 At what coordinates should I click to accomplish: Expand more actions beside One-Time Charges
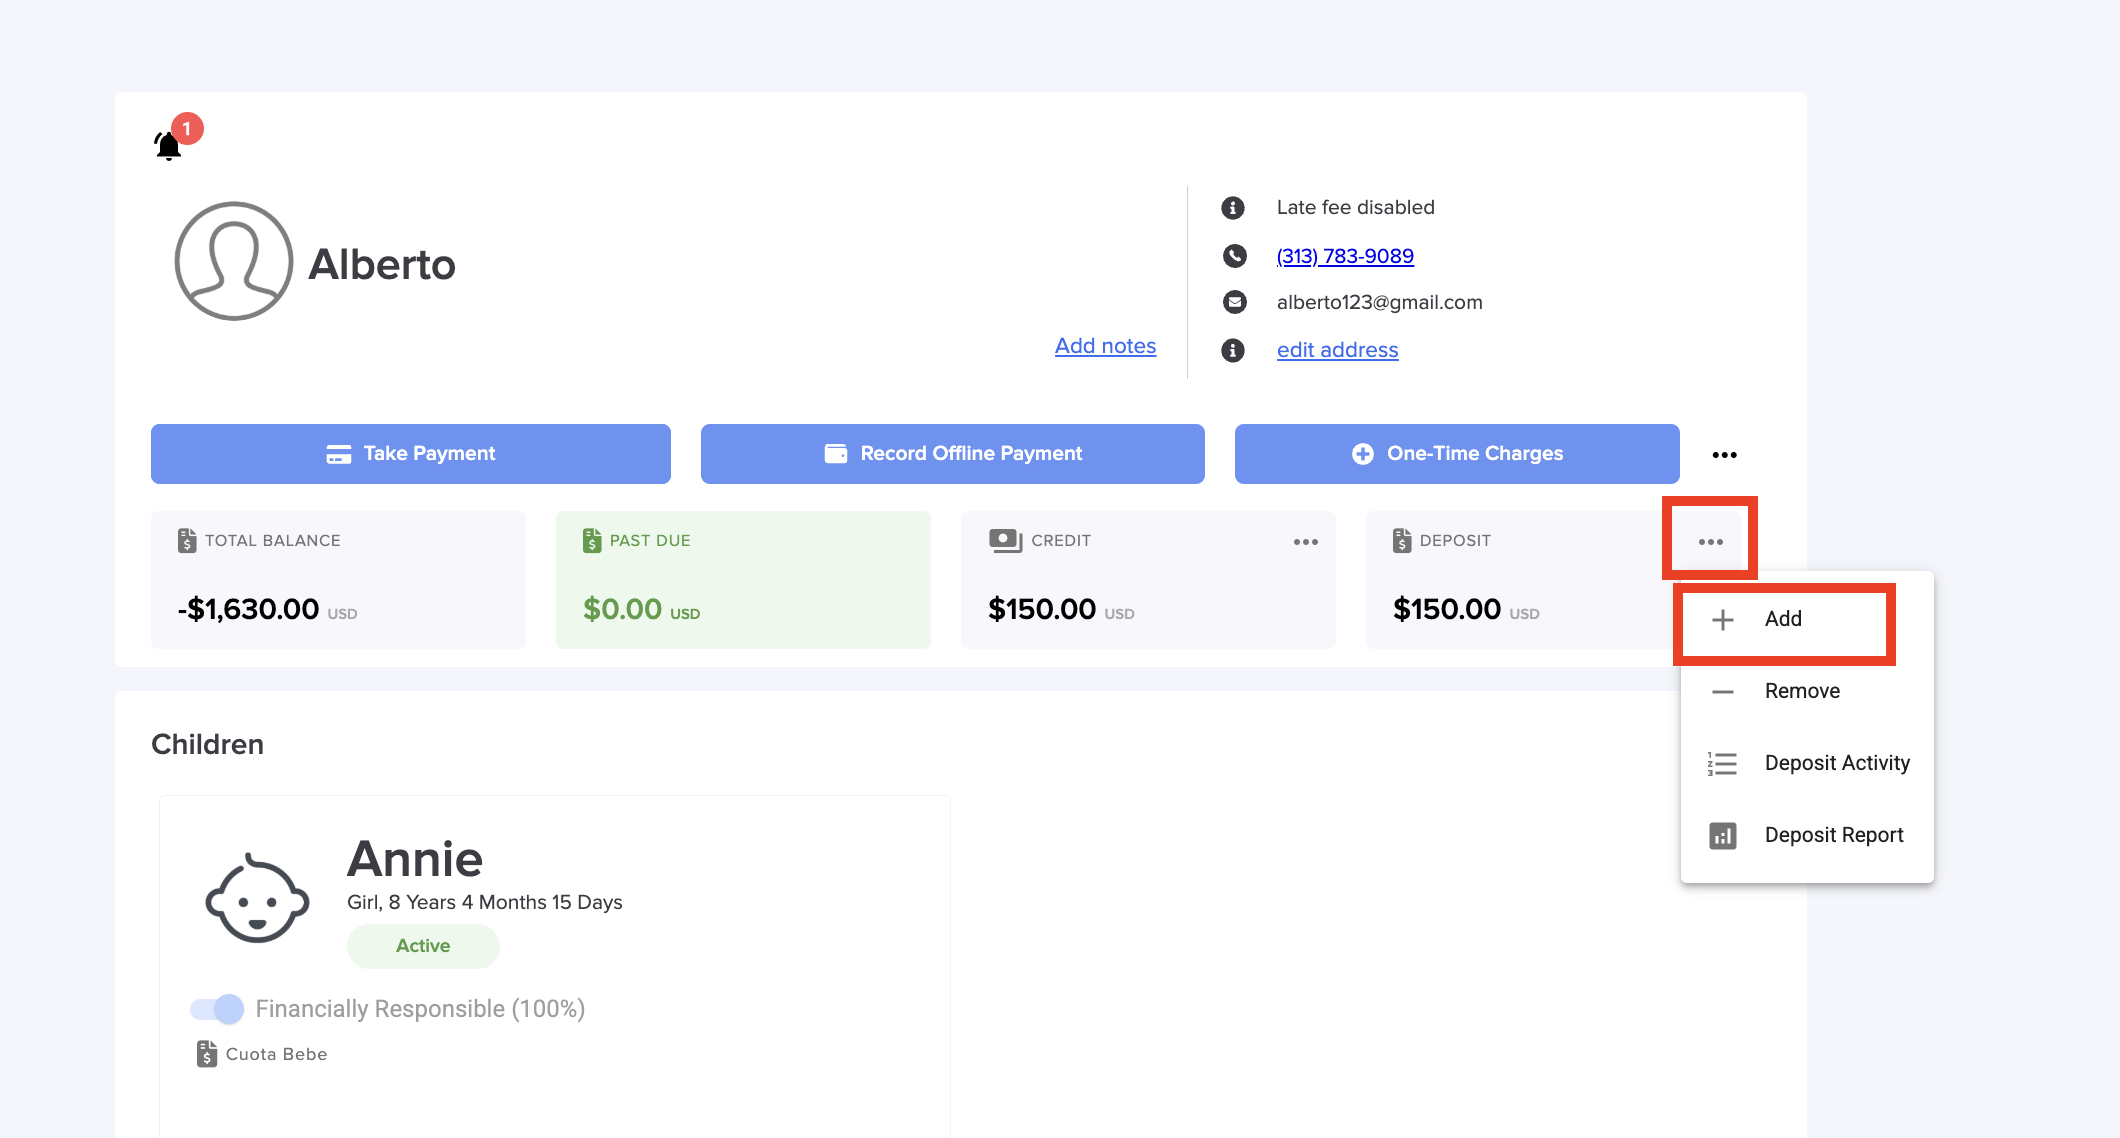[x=1724, y=455]
